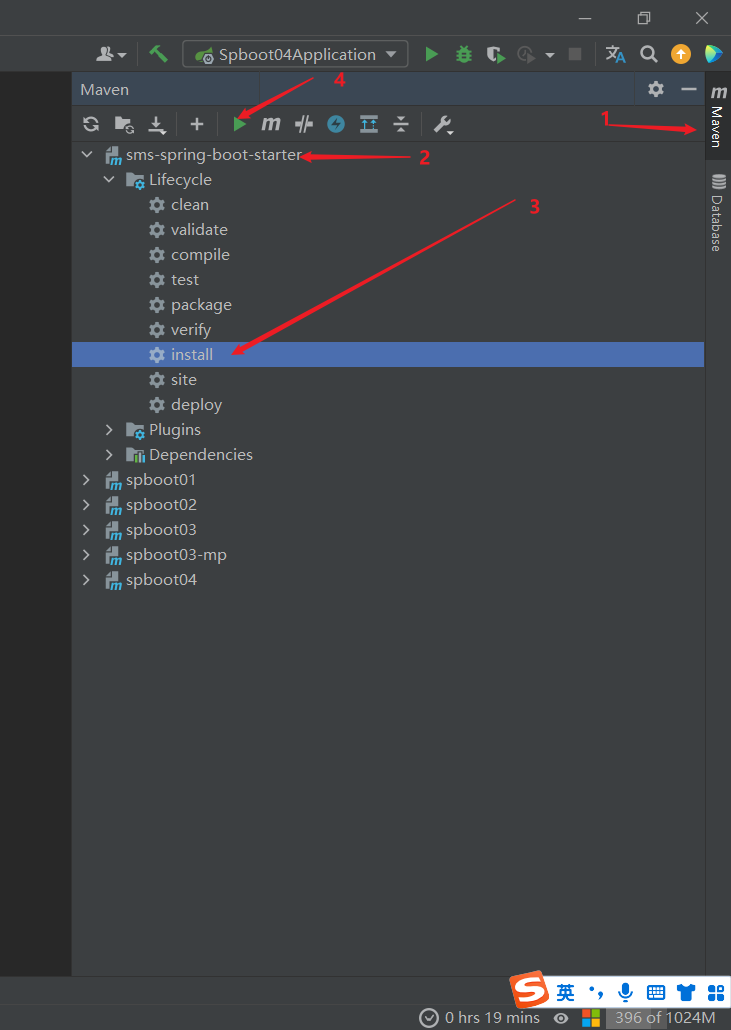Click Download Sources and Documentation icon
This screenshot has height=1030, width=731.
point(156,124)
